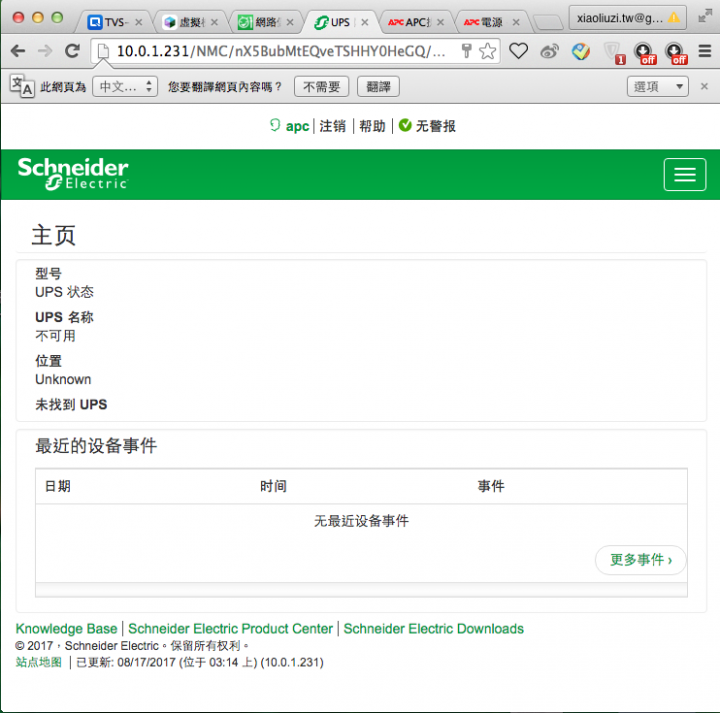Bookmark the page with the star icon
The width and height of the screenshot is (720, 713).
tap(487, 51)
